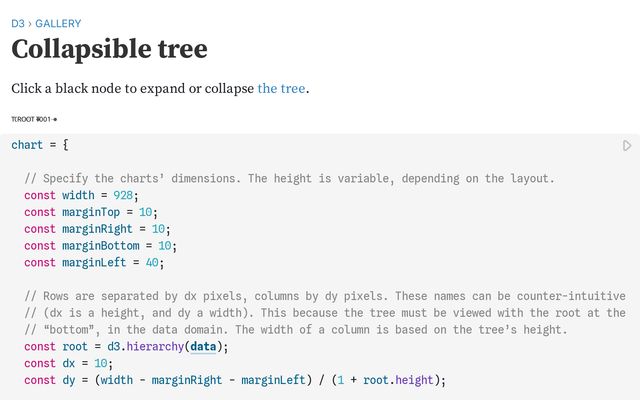Screen dimensions: 640x400
Task: Click the chart cell name in code
Action: tap(27, 145)
